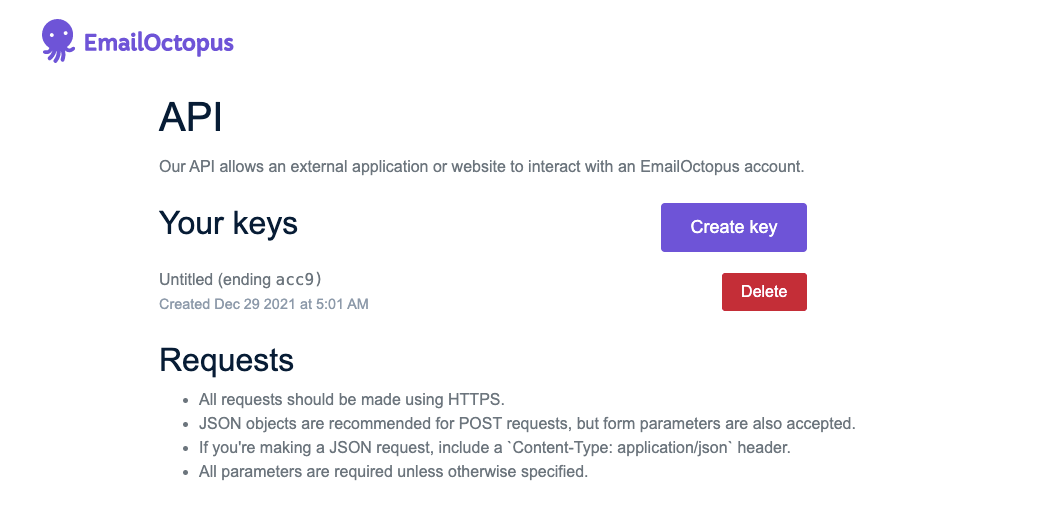Click the Content-Type application/json header bullet
1038x508 pixels.
click(x=495, y=448)
